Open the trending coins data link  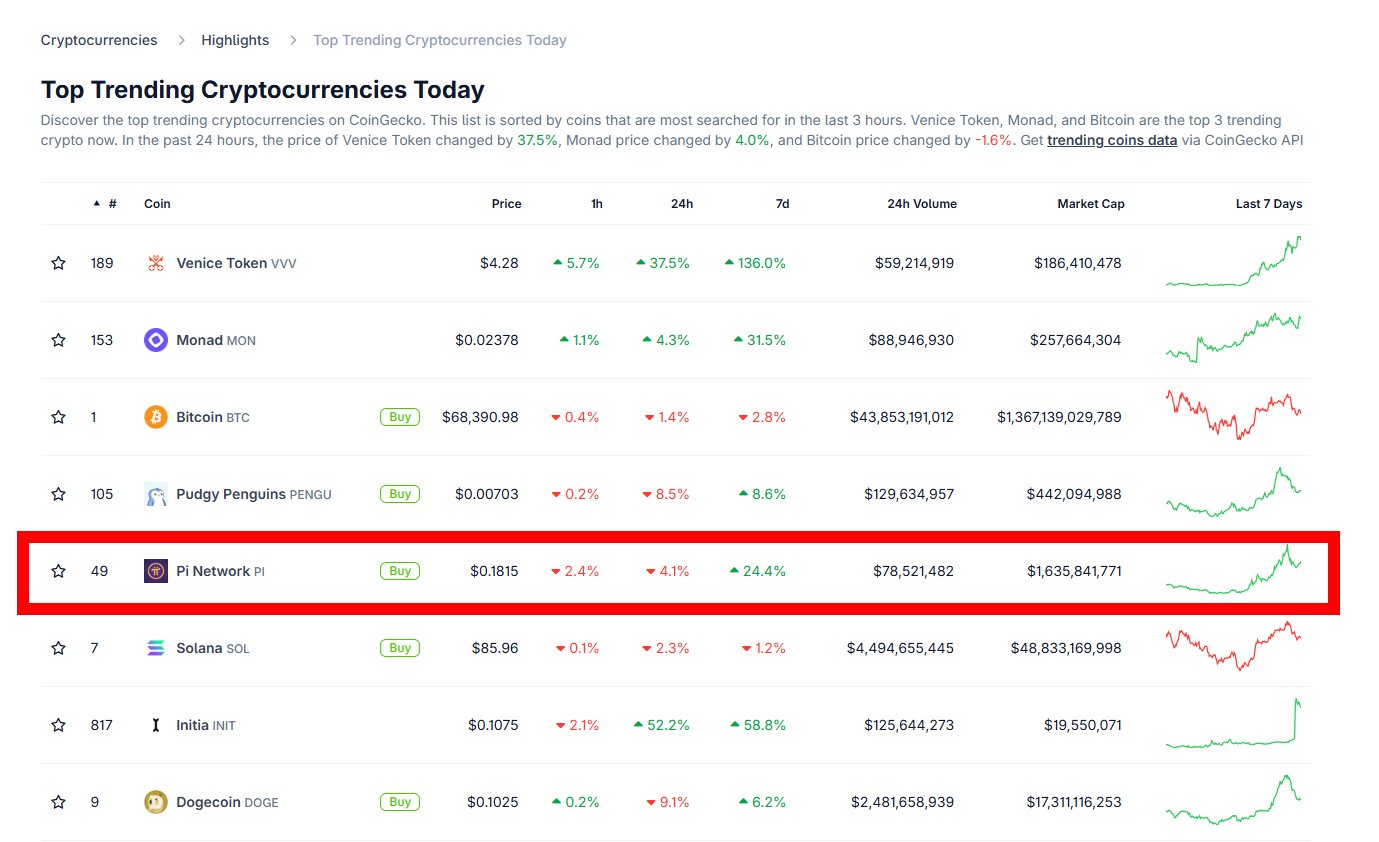click(x=1111, y=140)
